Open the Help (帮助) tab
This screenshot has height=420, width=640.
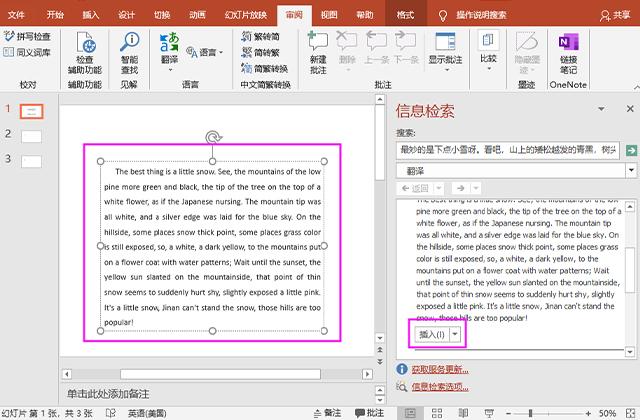pyautogui.click(x=364, y=15)
